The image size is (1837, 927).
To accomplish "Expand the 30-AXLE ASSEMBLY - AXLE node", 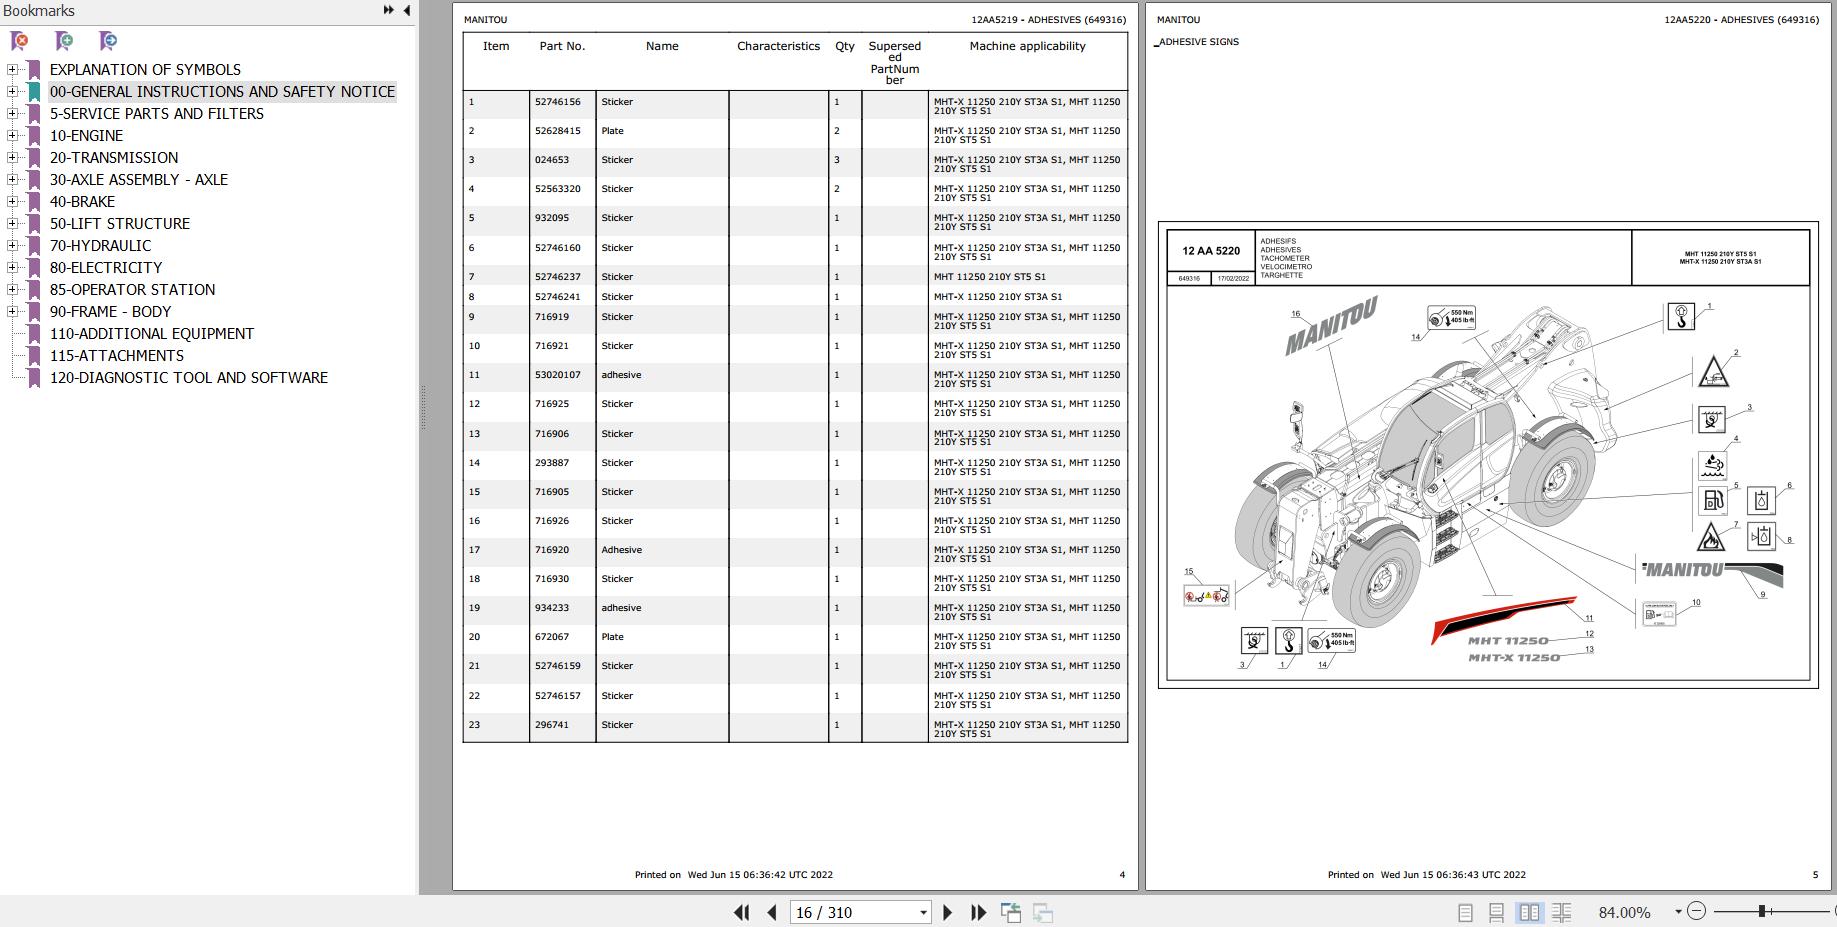I will [12, 180].
